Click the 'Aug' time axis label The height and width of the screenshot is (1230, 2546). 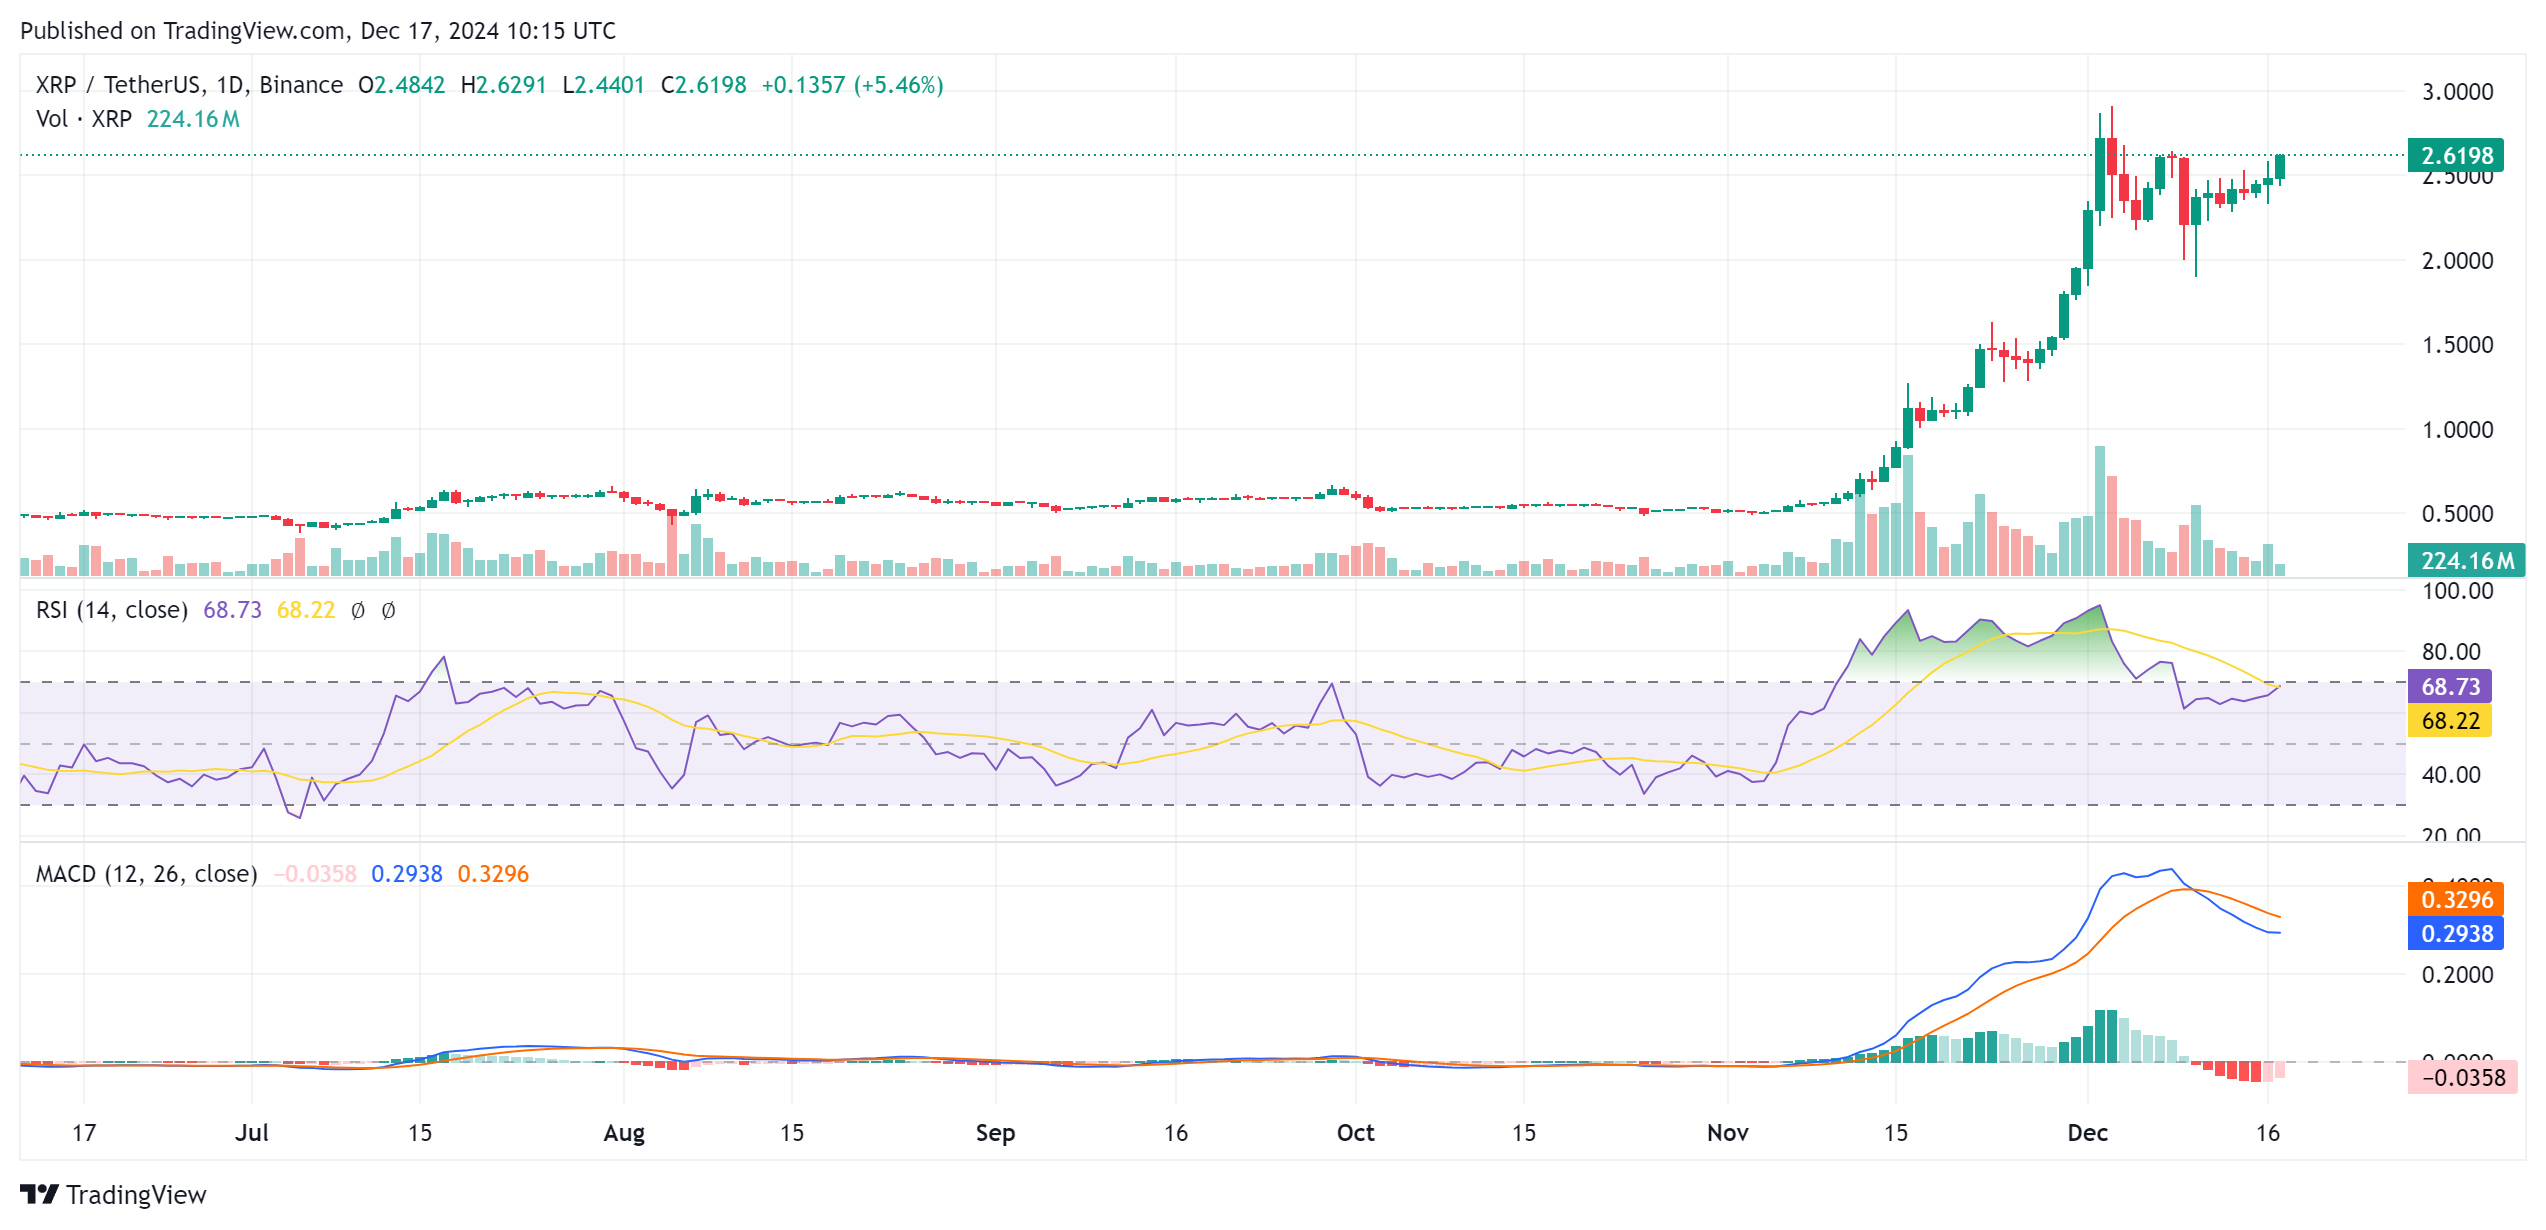[624, 1133]
